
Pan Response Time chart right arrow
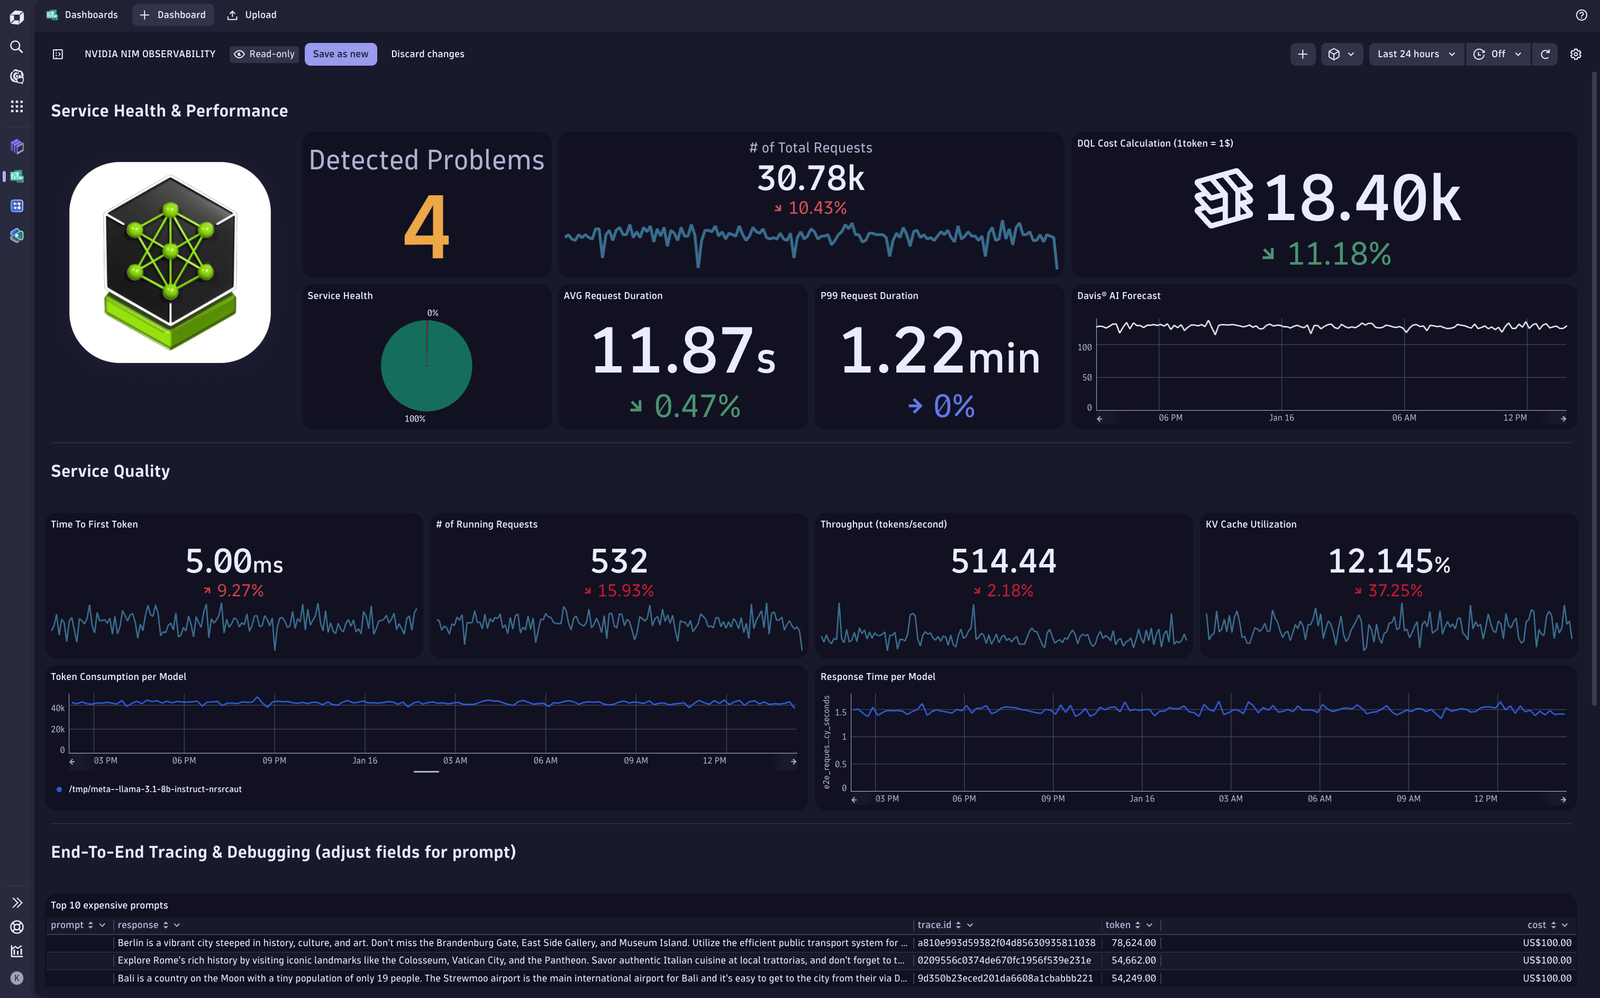click(x=1563, y=800)
